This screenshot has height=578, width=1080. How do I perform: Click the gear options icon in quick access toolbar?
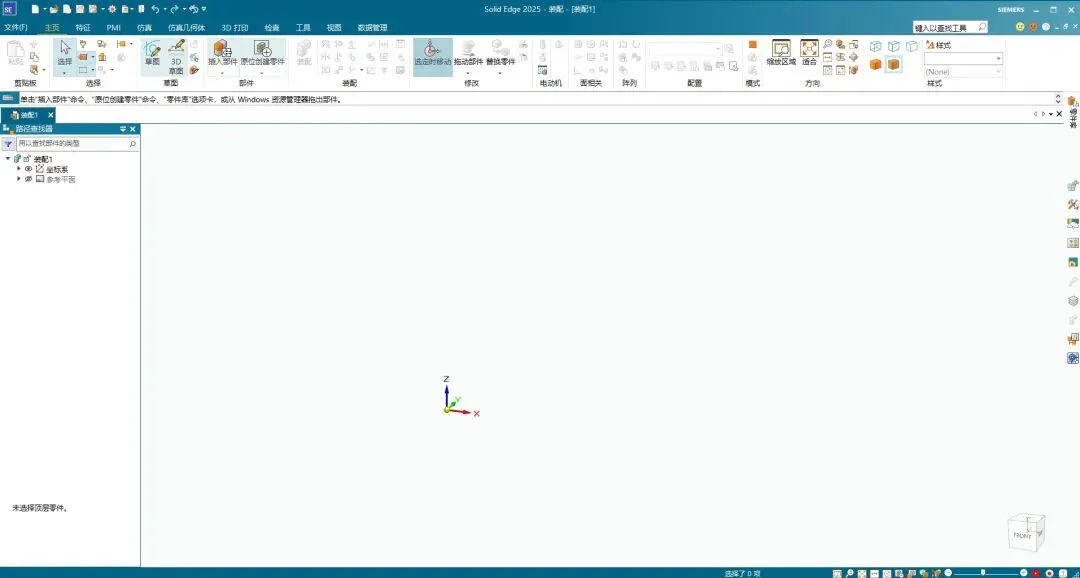click(x=112, y=9)
